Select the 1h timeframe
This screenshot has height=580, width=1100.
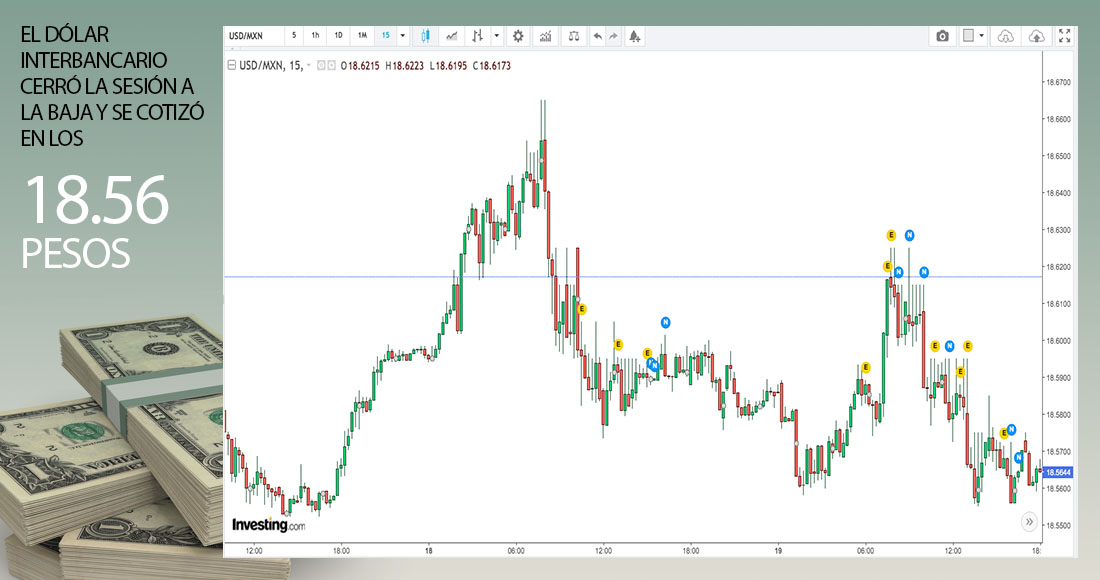pos(315,36)
